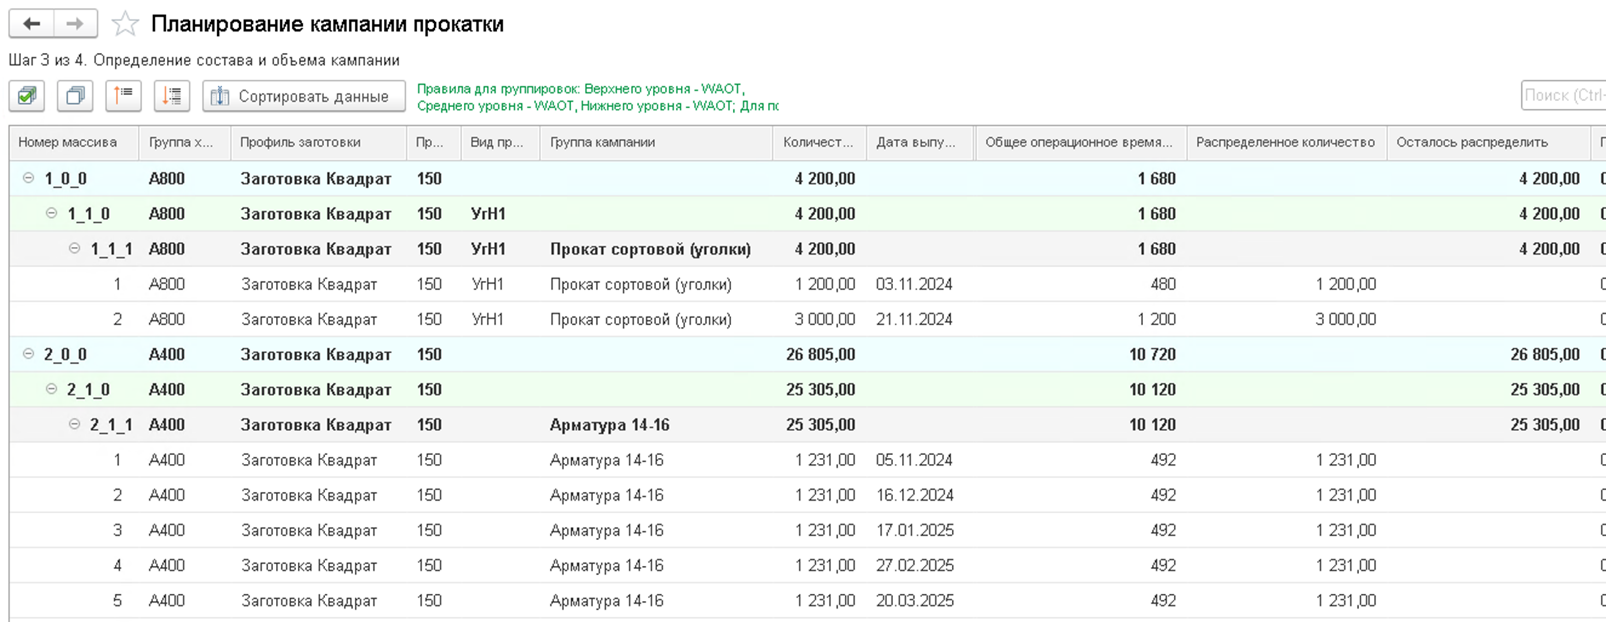Viewport: 1606px width, 622px height.
Task: Click the green check-all toolbar icon
Action: point(27,96)
